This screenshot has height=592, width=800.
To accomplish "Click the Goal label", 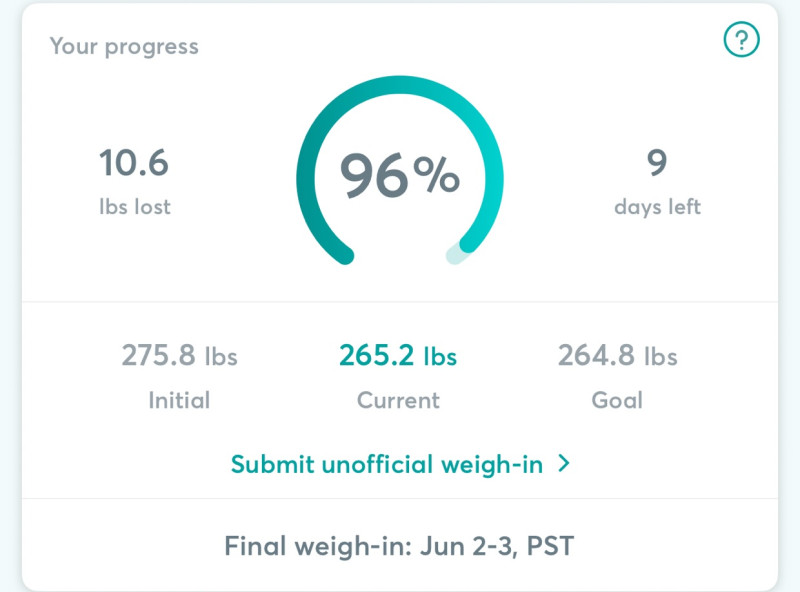I will [617, 400].
